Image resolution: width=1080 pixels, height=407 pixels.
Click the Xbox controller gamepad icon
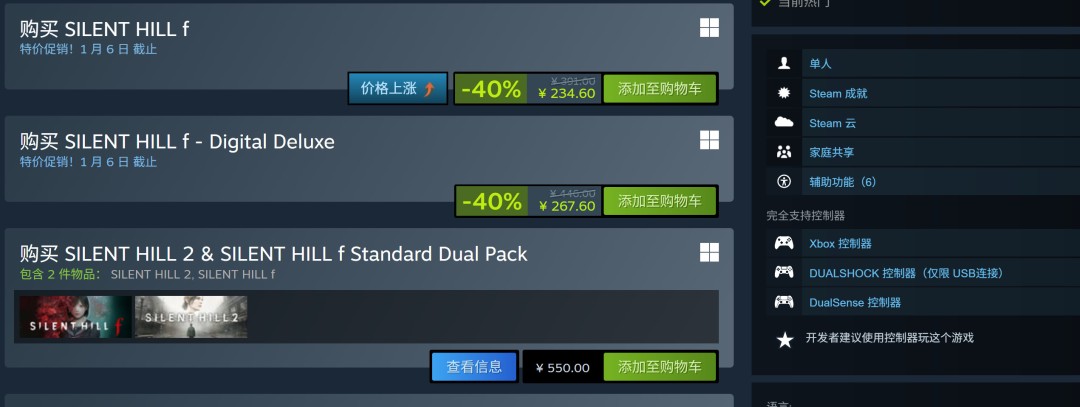click(784, 243)
